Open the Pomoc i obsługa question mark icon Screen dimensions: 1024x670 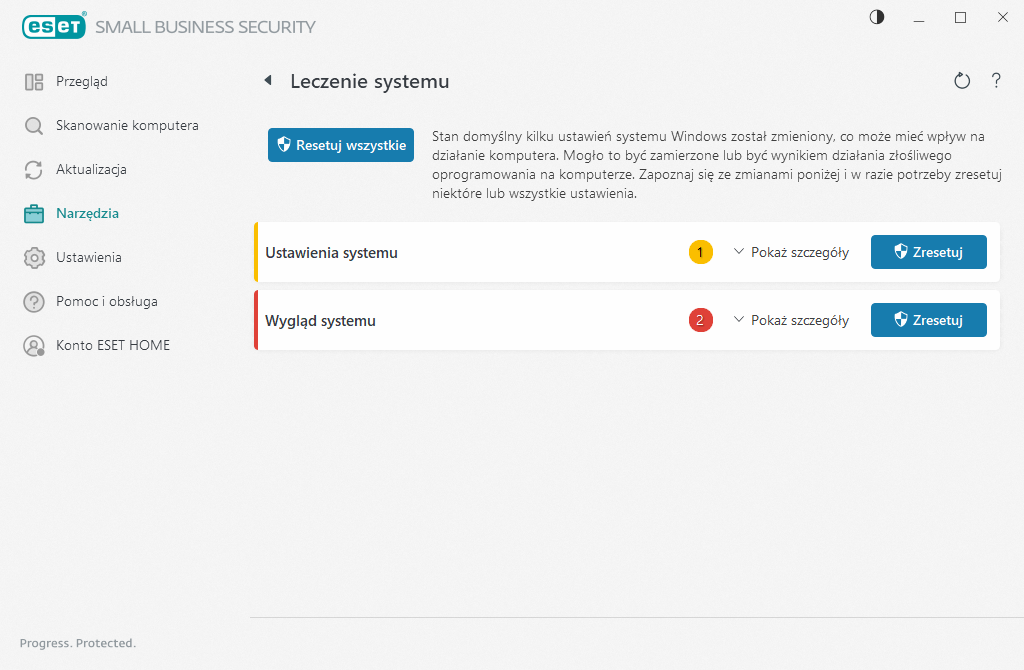coord(33,301)
